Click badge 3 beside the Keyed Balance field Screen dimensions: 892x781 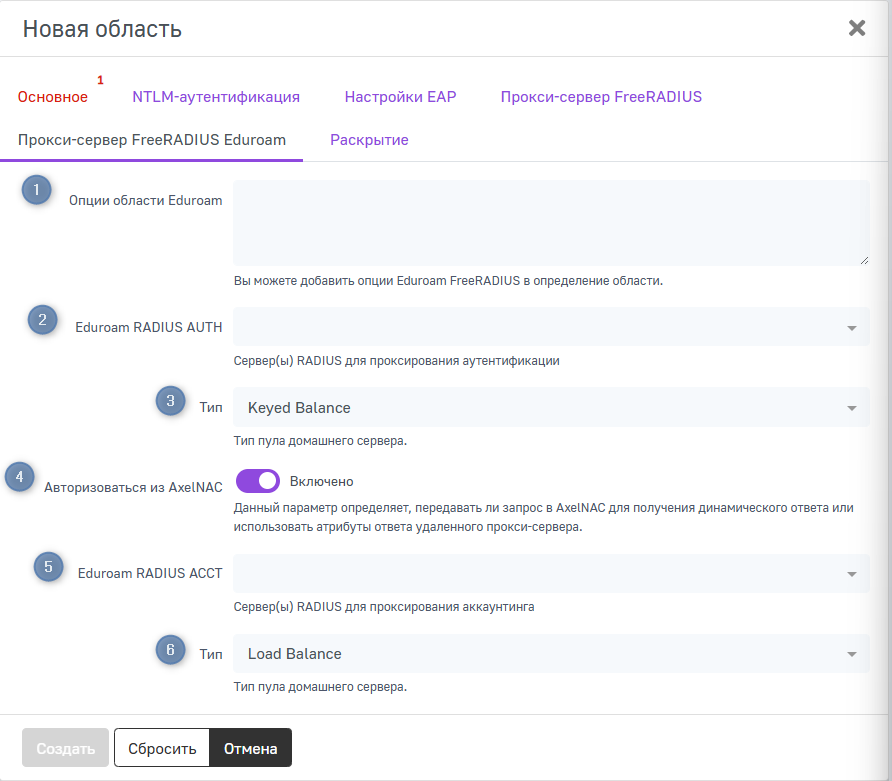170,401
